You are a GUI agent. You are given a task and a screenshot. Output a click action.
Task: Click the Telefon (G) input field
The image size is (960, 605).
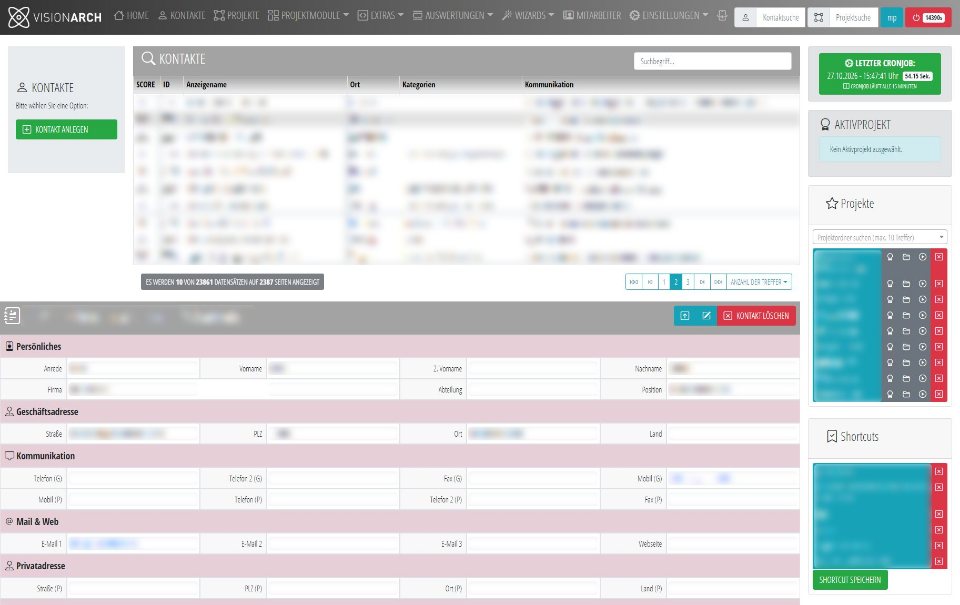[x=132, y=478]
